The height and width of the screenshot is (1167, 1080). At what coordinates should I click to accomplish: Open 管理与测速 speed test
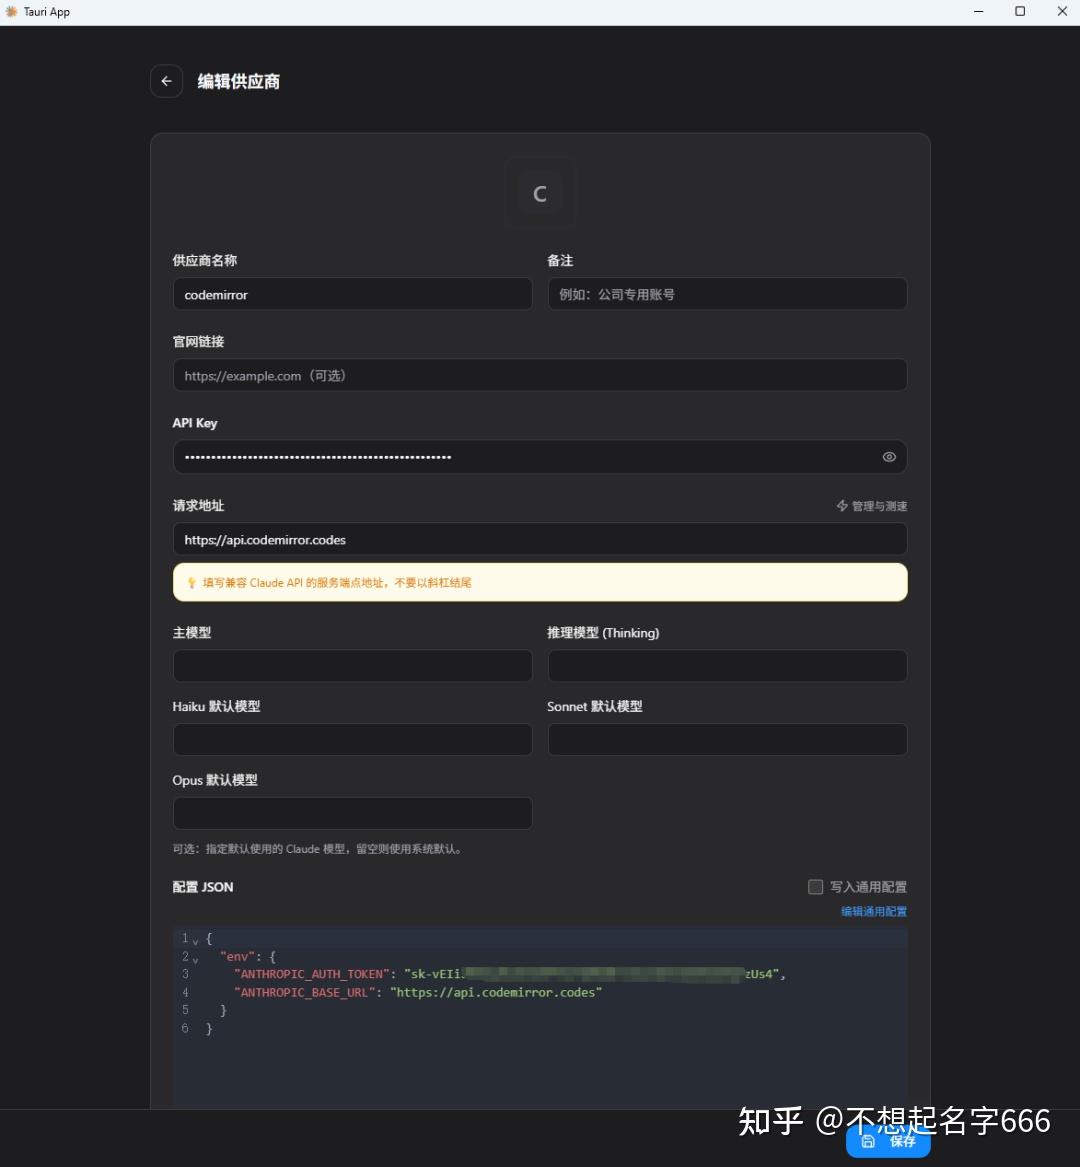872,506
